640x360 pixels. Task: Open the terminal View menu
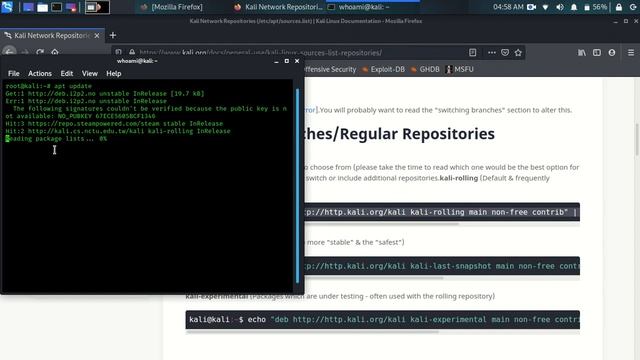[89, 73]
